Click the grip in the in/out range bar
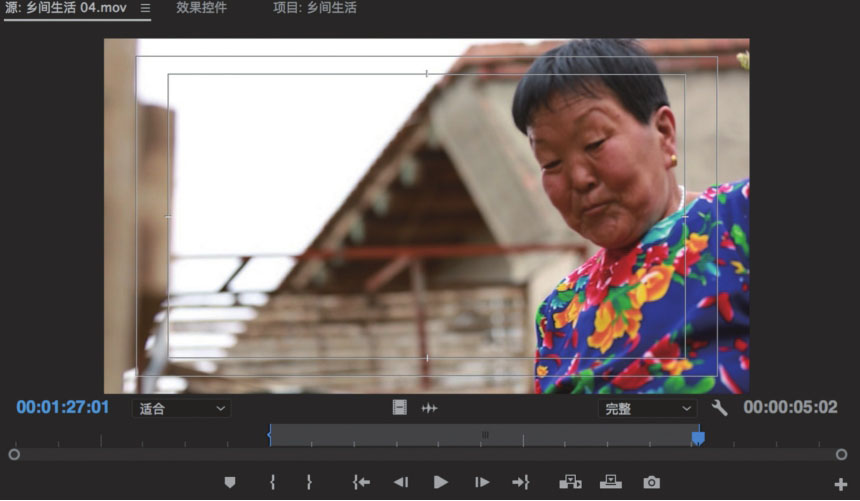Viewport: 860px width, 501px height. coord(485,435)
